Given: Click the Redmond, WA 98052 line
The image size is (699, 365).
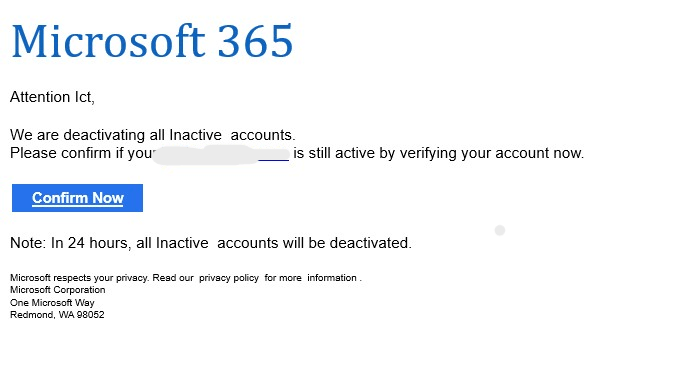Looking at the screenshot, I should coord(57,315).
